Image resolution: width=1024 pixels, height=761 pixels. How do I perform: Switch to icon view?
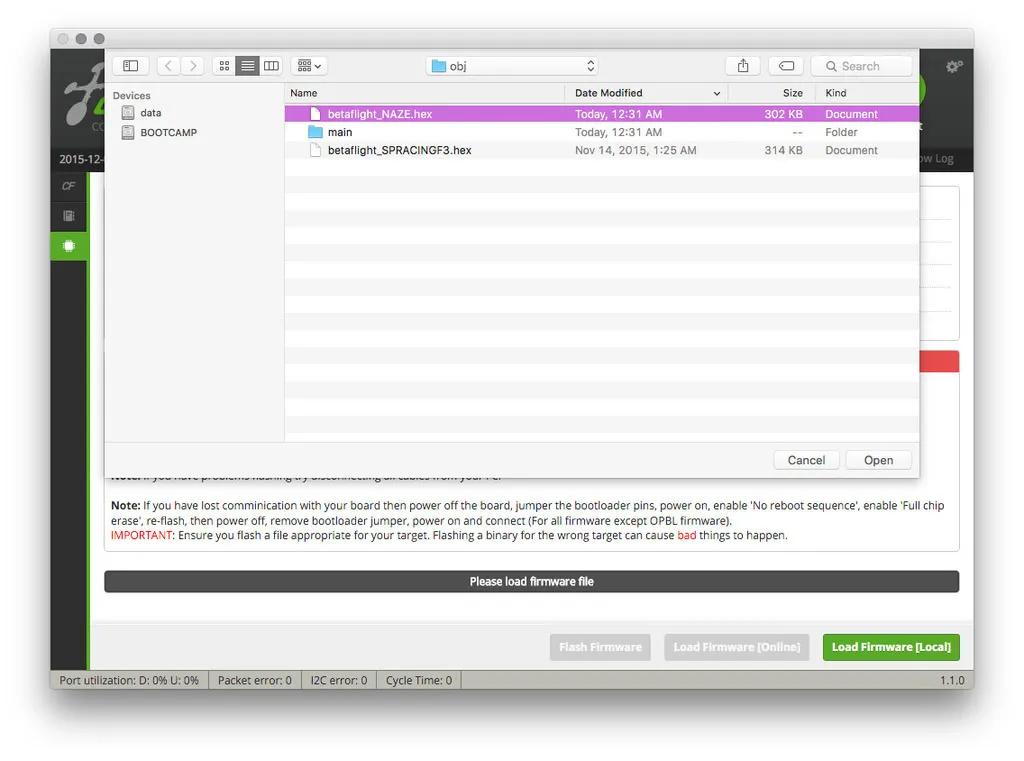224,66
